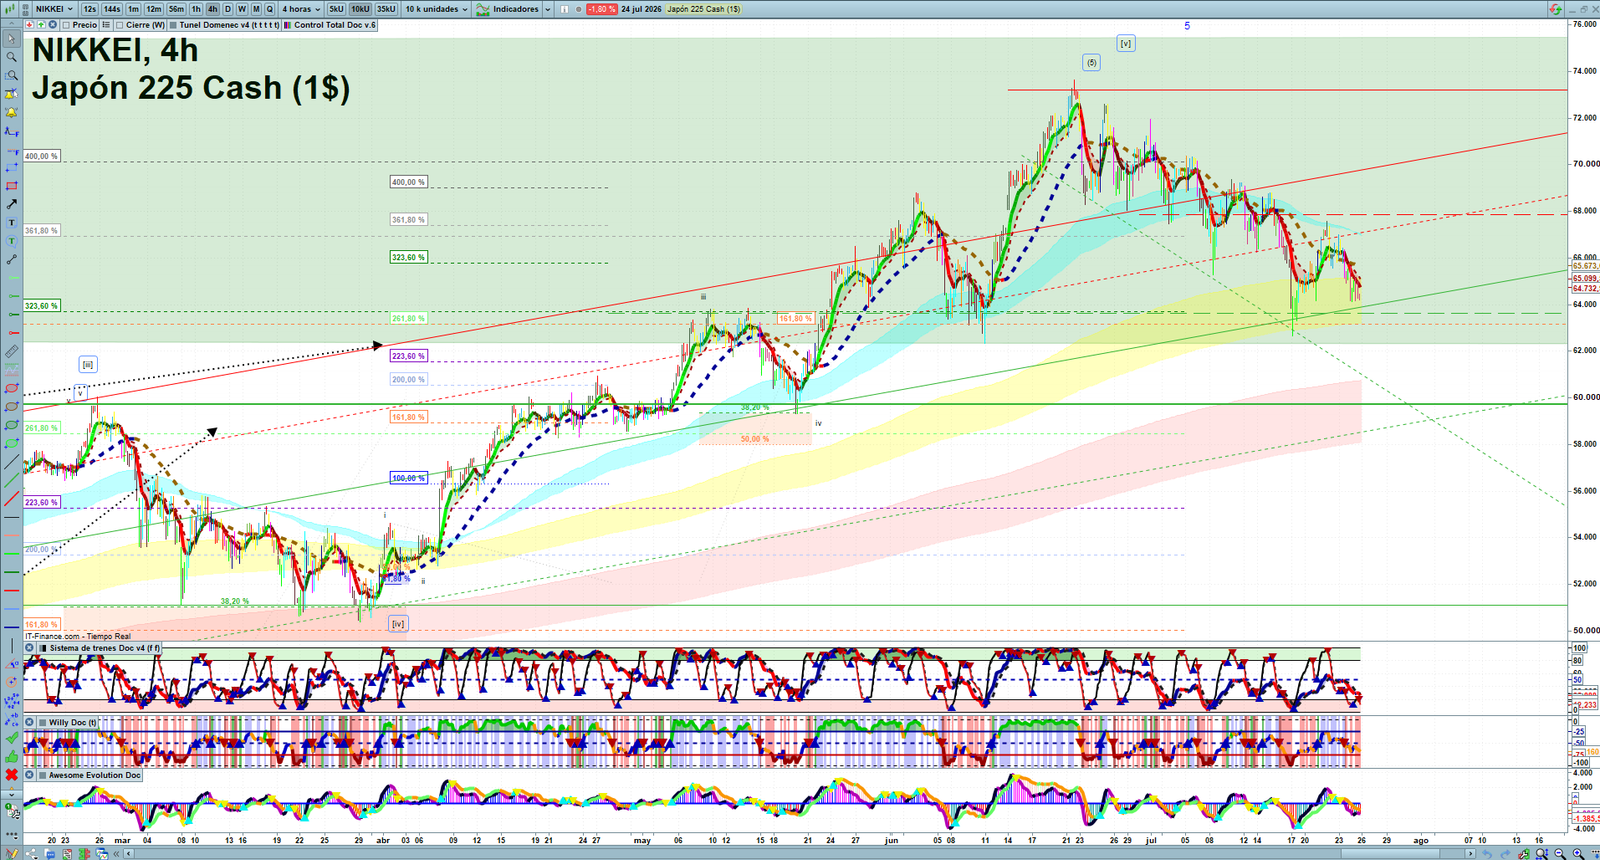Toggle the Precio checkbox
The width and height of the screenshot is (1600, 860).
pyautogui.click(x=66, y=25)
